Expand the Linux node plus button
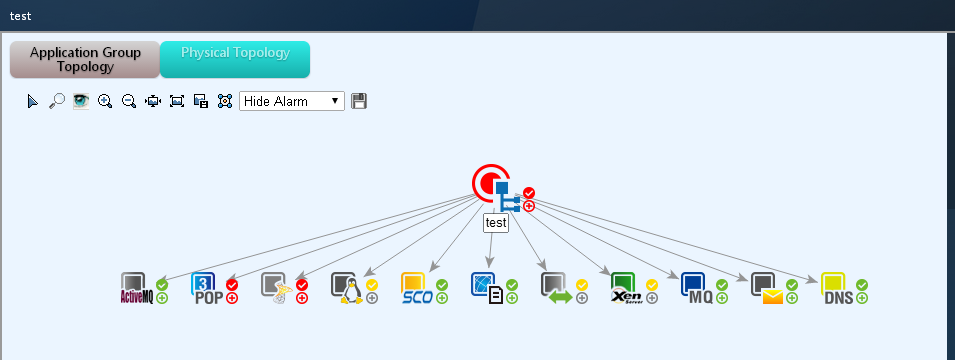 point(372,298)
